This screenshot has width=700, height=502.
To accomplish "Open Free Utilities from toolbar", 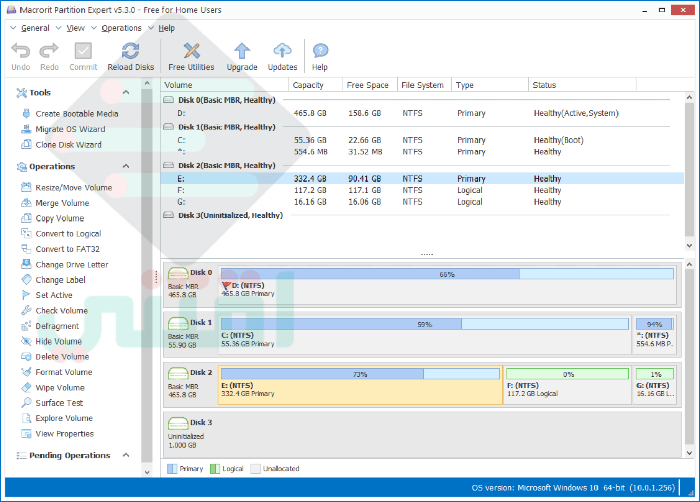I will 192,51.
